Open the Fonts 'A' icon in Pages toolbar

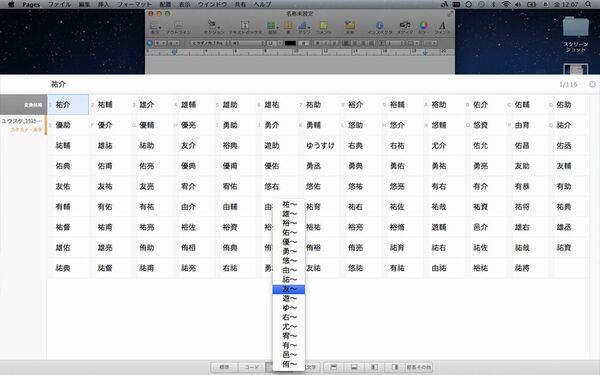pos(442,27)
